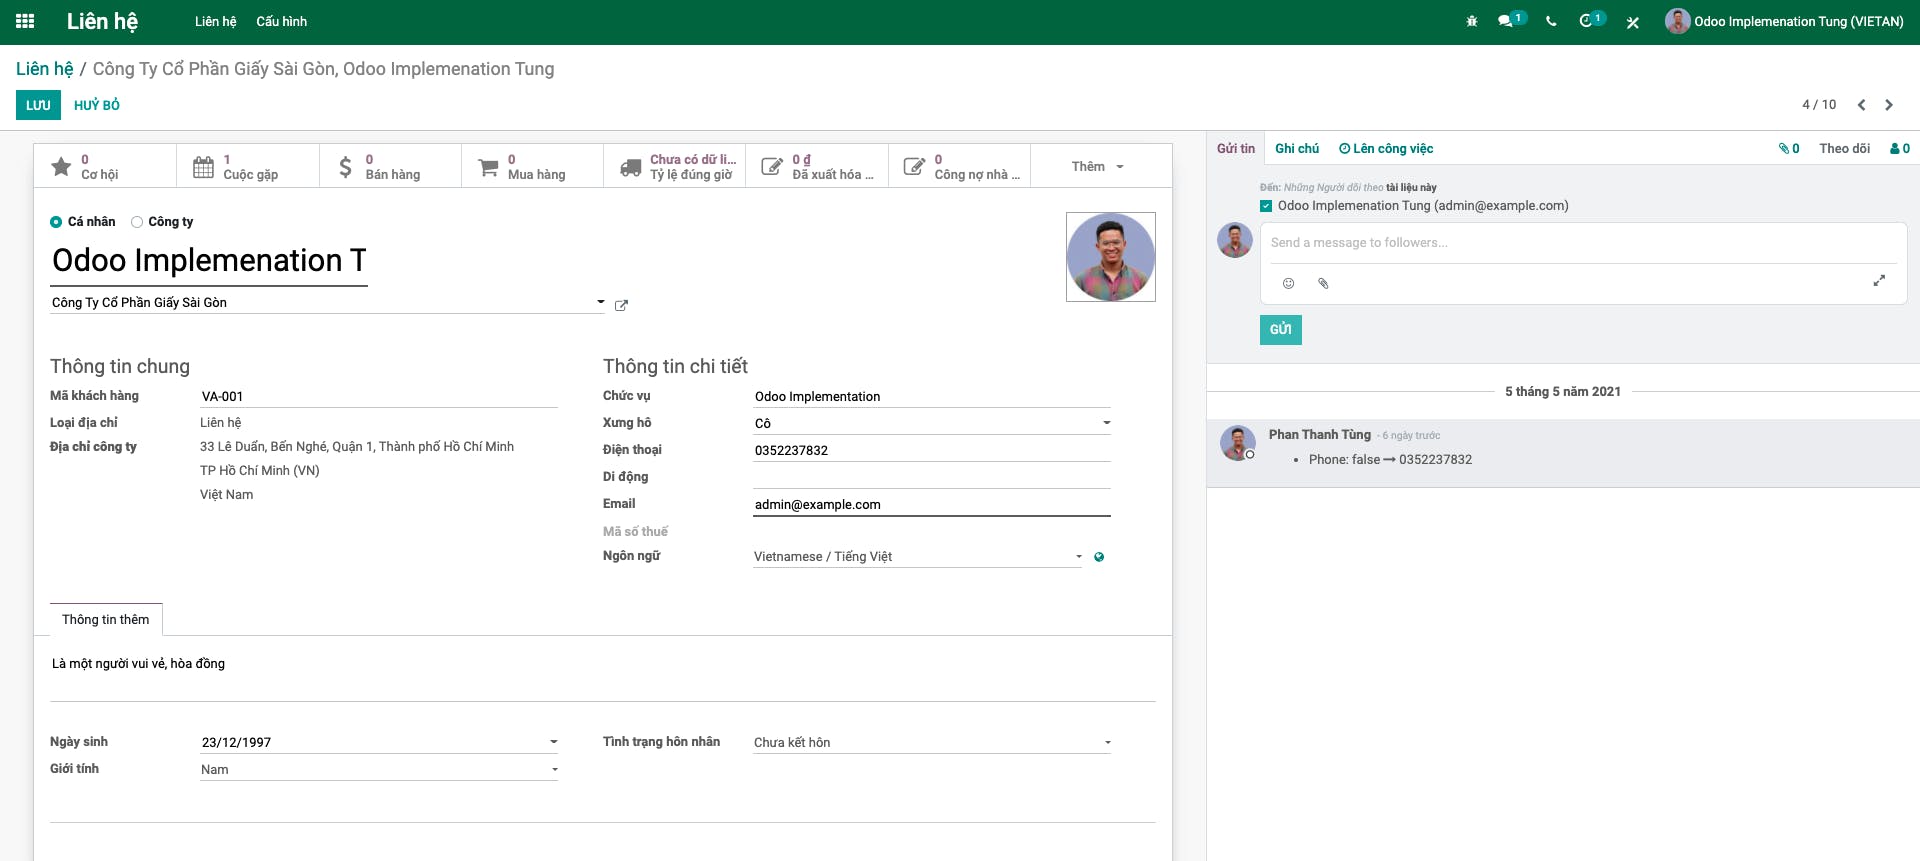The image size is (1920, 861).
Task: Open Mua hàng cart stat button
Action: click(x=532, y=166)
